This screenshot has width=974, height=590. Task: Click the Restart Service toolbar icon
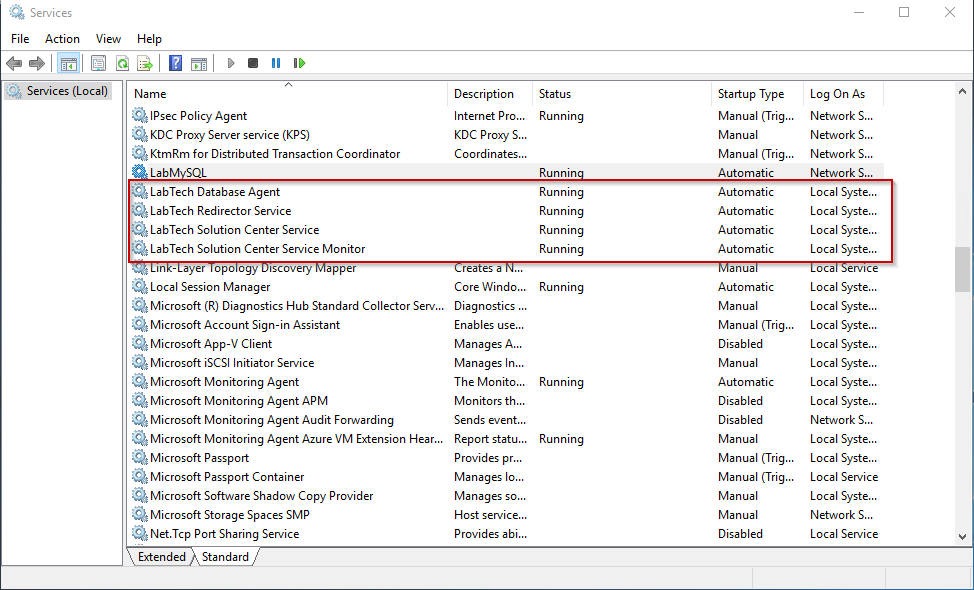click(x=298, y=63)
